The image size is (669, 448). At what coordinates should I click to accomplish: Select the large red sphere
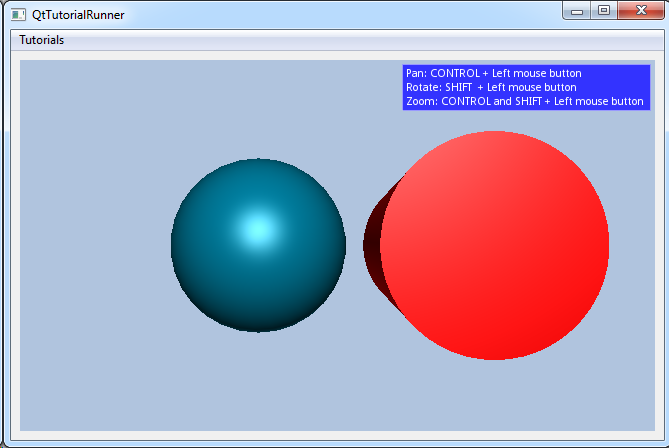(x=495, y=245)
